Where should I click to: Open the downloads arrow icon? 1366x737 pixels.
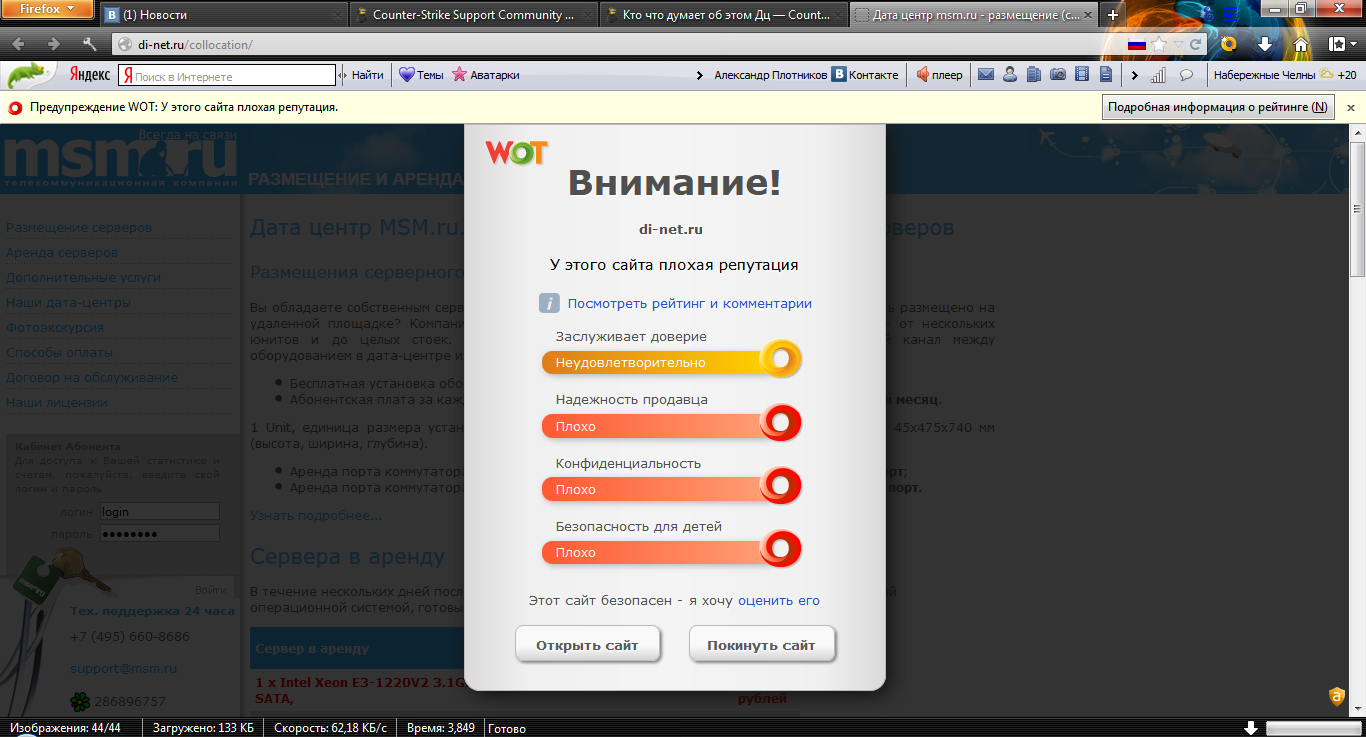click(1265, 44)
